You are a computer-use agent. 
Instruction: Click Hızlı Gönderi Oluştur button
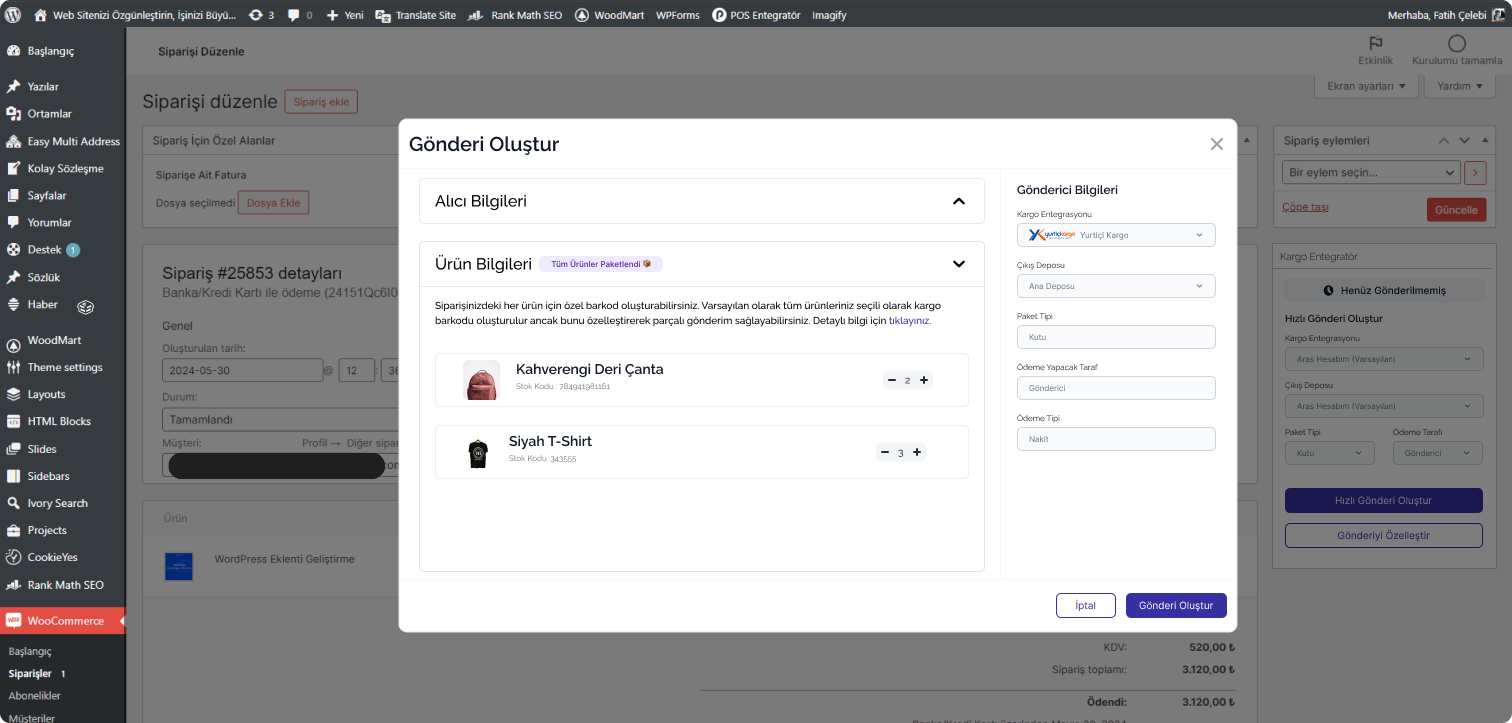[1383, 500]
